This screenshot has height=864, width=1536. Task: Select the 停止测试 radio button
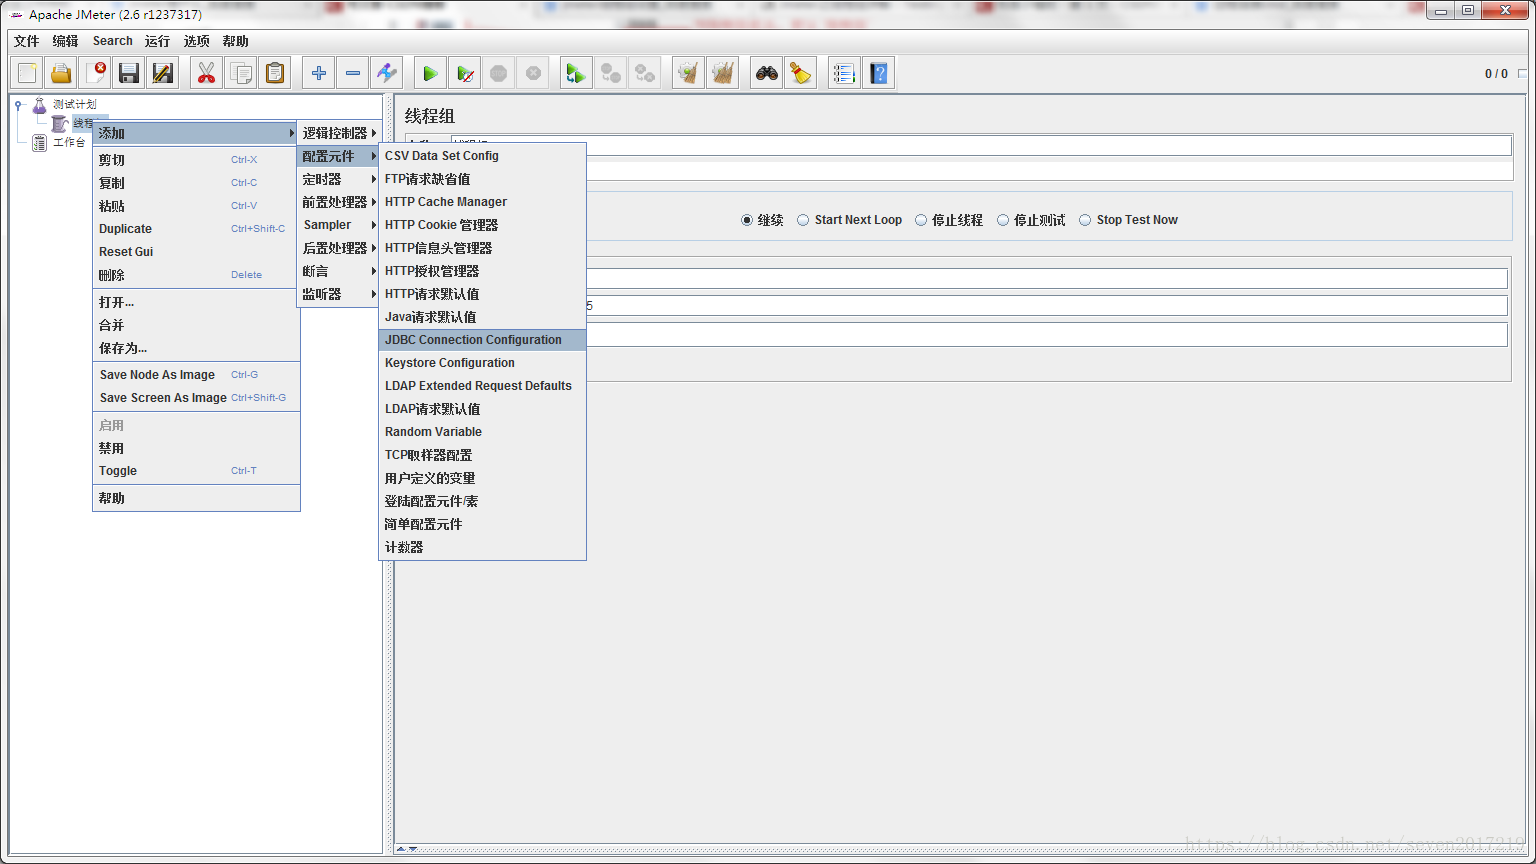[x=1003, y=220]
